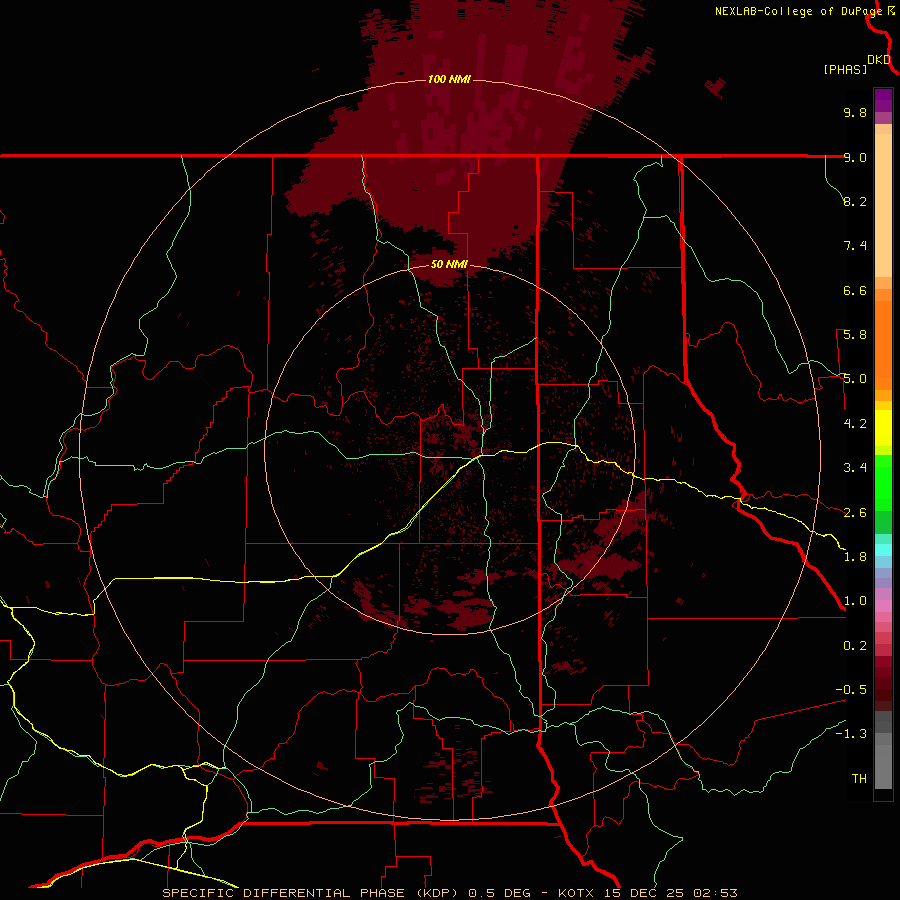Screen dimensions: 900x900
Task: Click the SPECIFIC DIFFERENTIAL PHASE (KDP) caption
Action: (312, 893)
